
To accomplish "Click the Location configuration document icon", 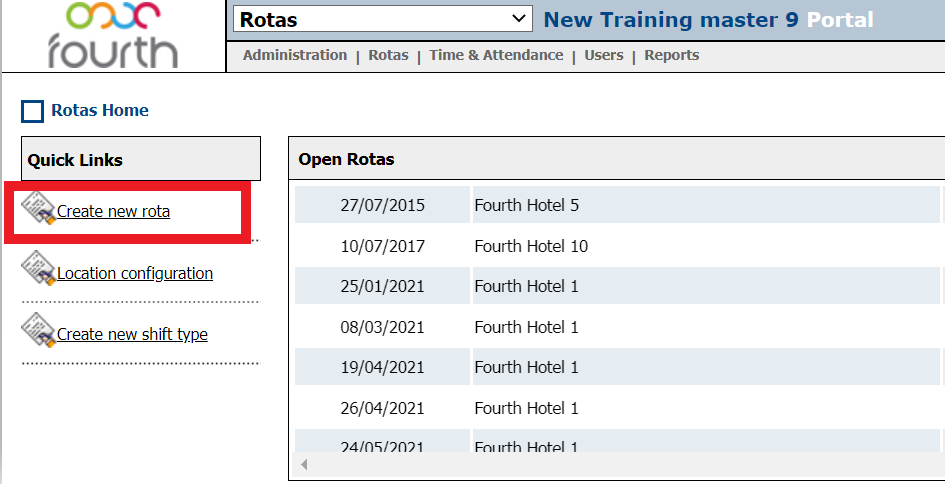I will [x=39, y=269].
